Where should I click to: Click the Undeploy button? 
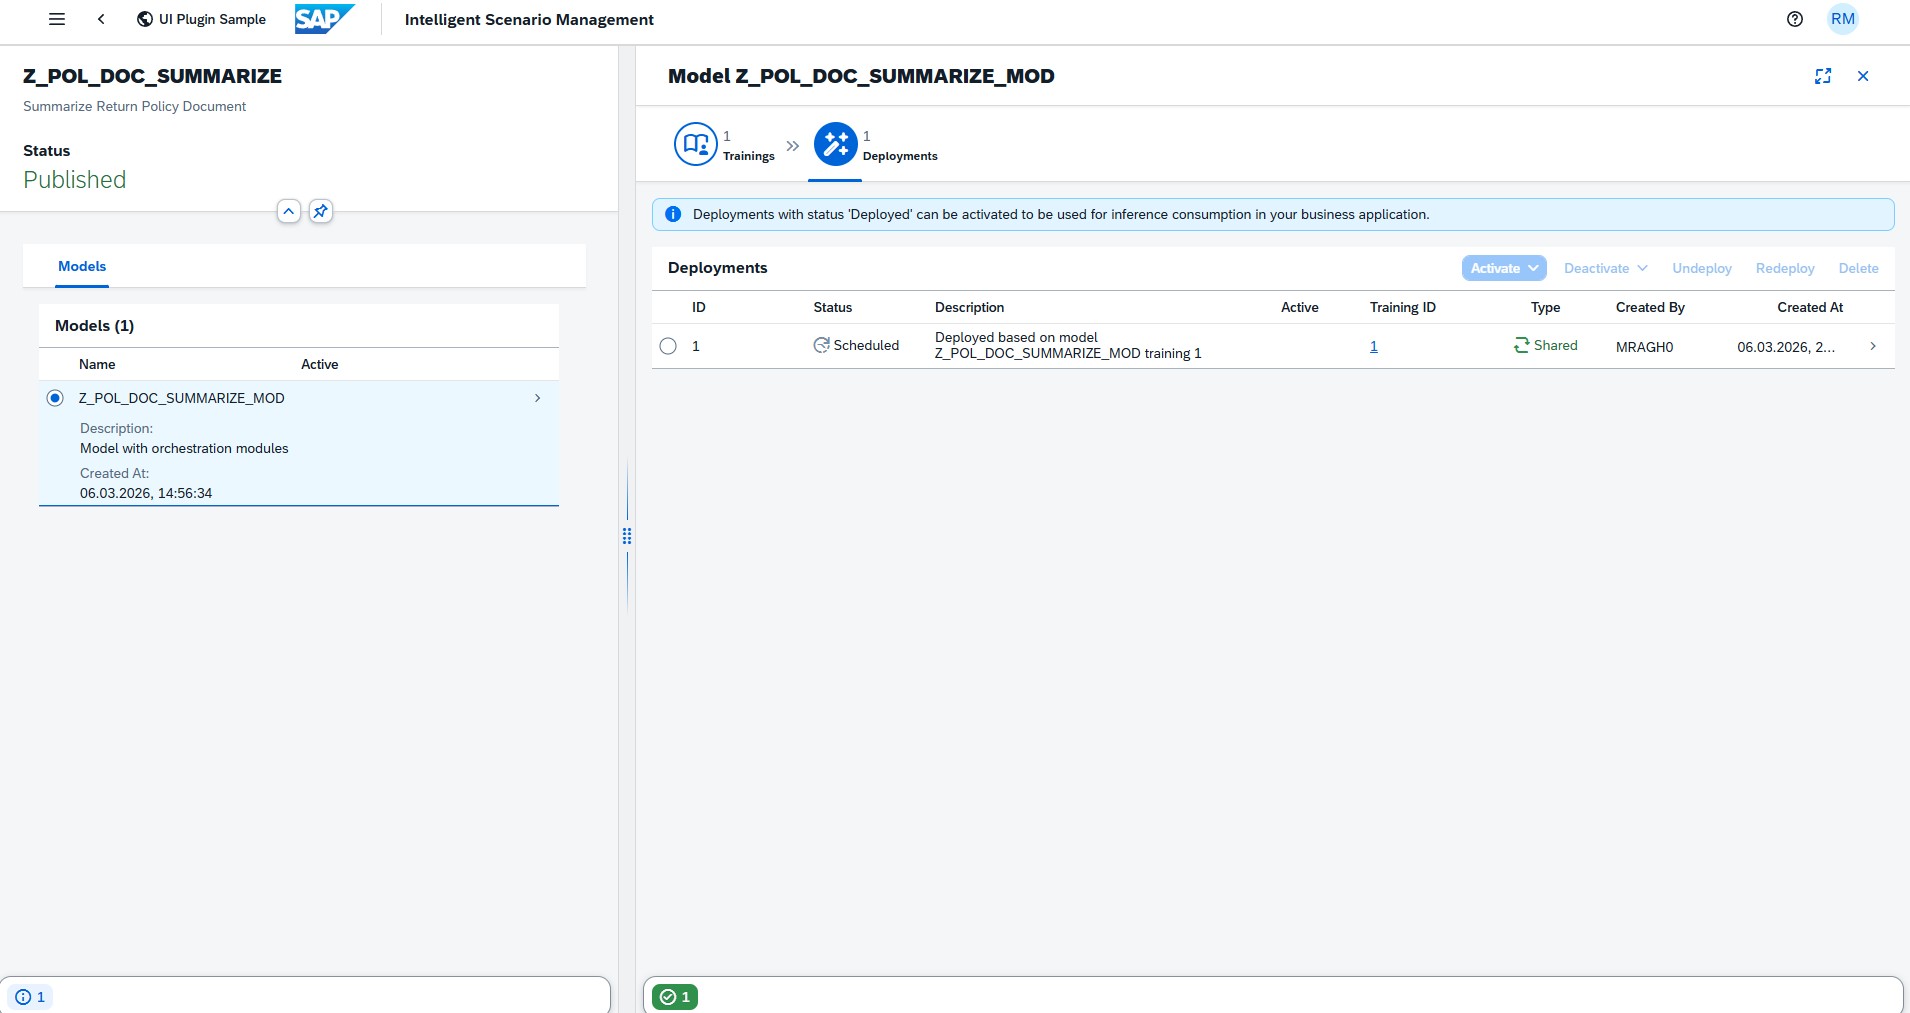pos(1702,268)
